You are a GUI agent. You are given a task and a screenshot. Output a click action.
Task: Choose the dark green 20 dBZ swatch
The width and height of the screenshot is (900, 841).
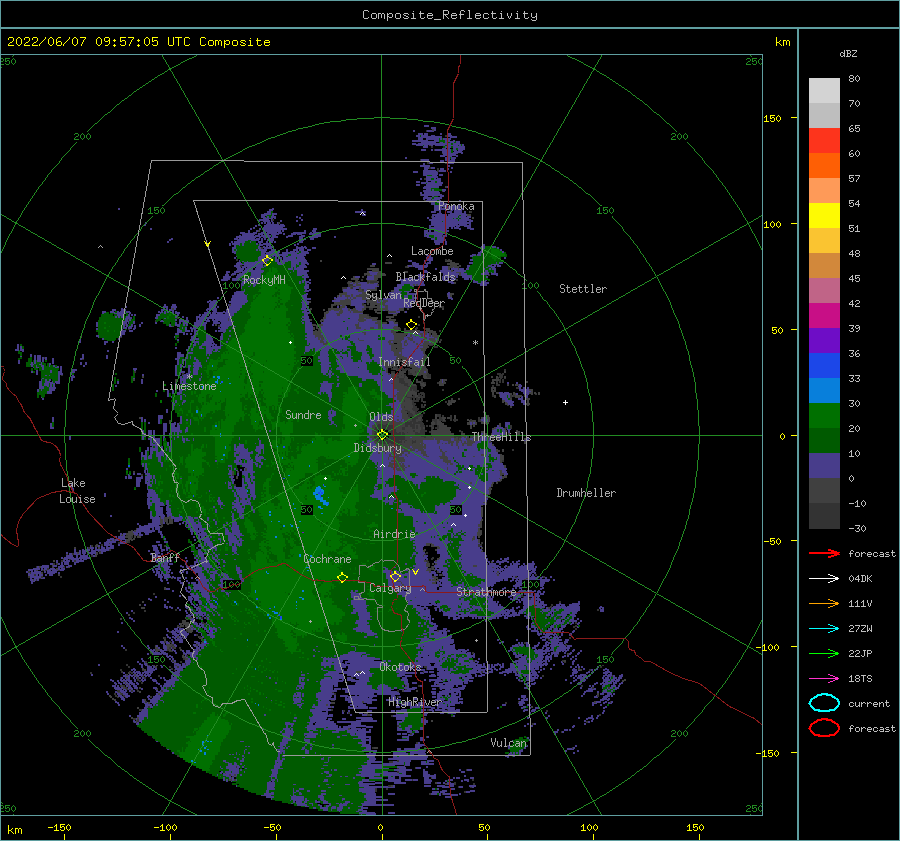point(824,440)
